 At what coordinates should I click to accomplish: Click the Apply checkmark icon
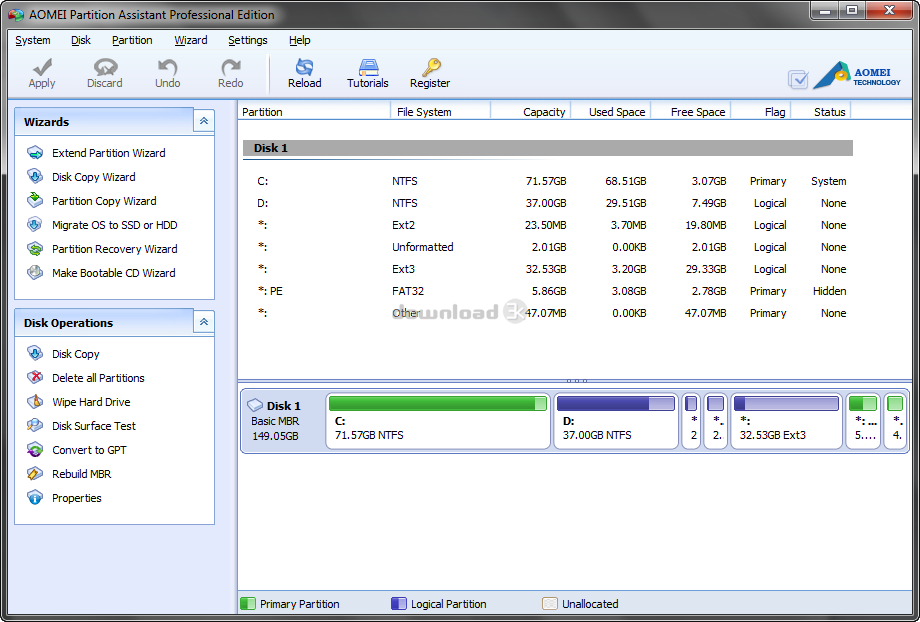click(42, 66)
